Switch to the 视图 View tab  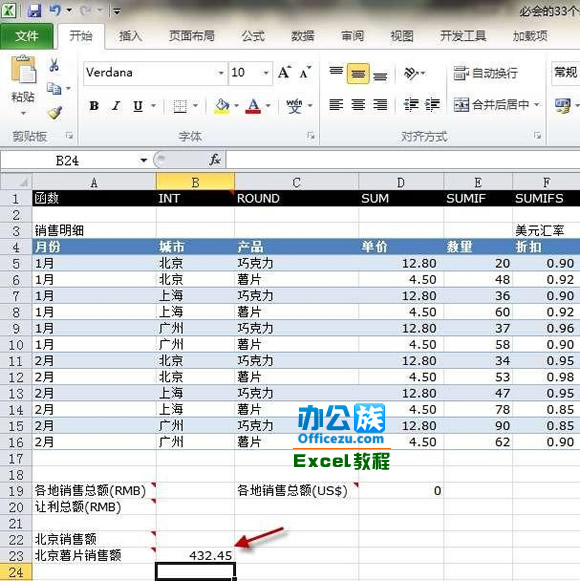(x=402, y=36)
